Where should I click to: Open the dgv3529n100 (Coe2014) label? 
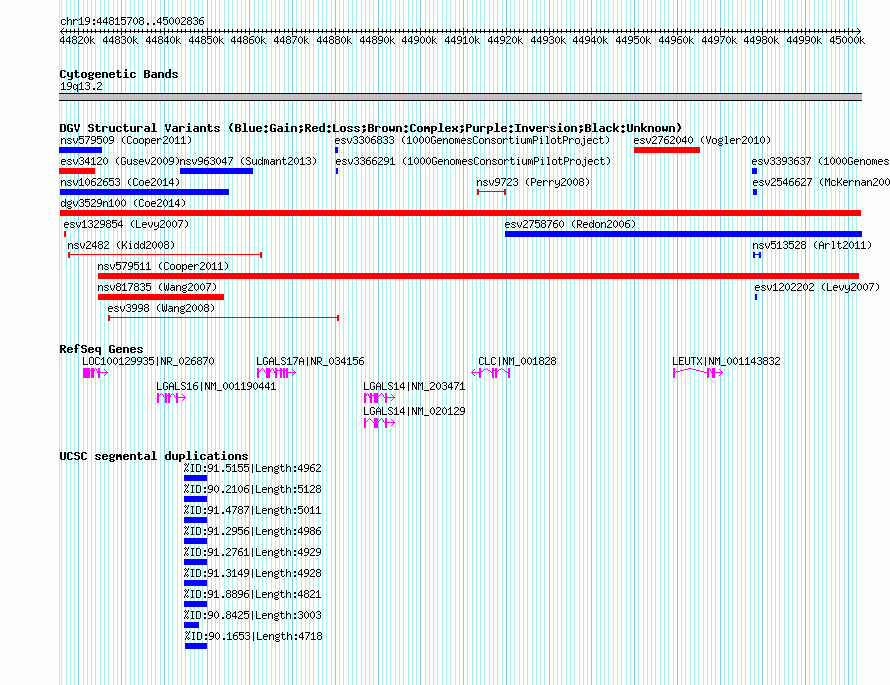pos(123,203)
